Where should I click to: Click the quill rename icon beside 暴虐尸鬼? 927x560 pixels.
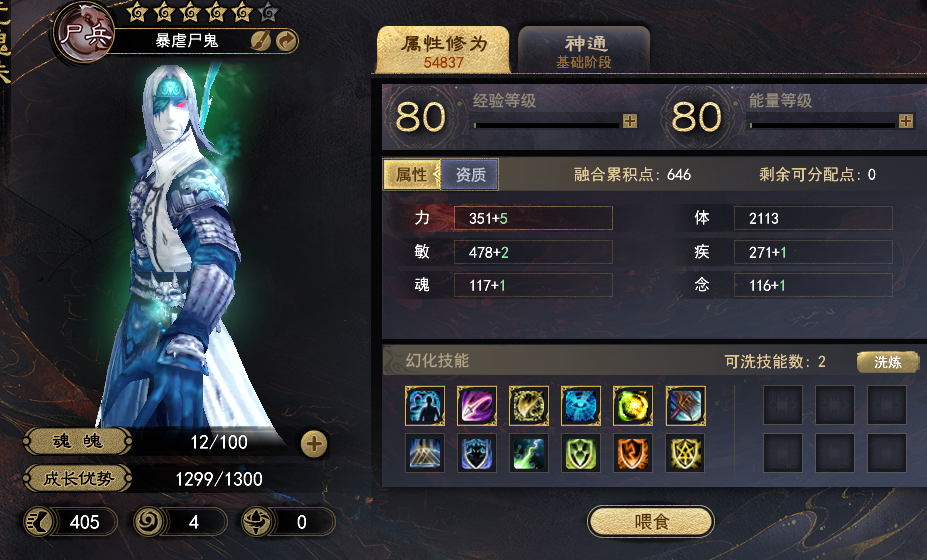(x=260, y=41)
